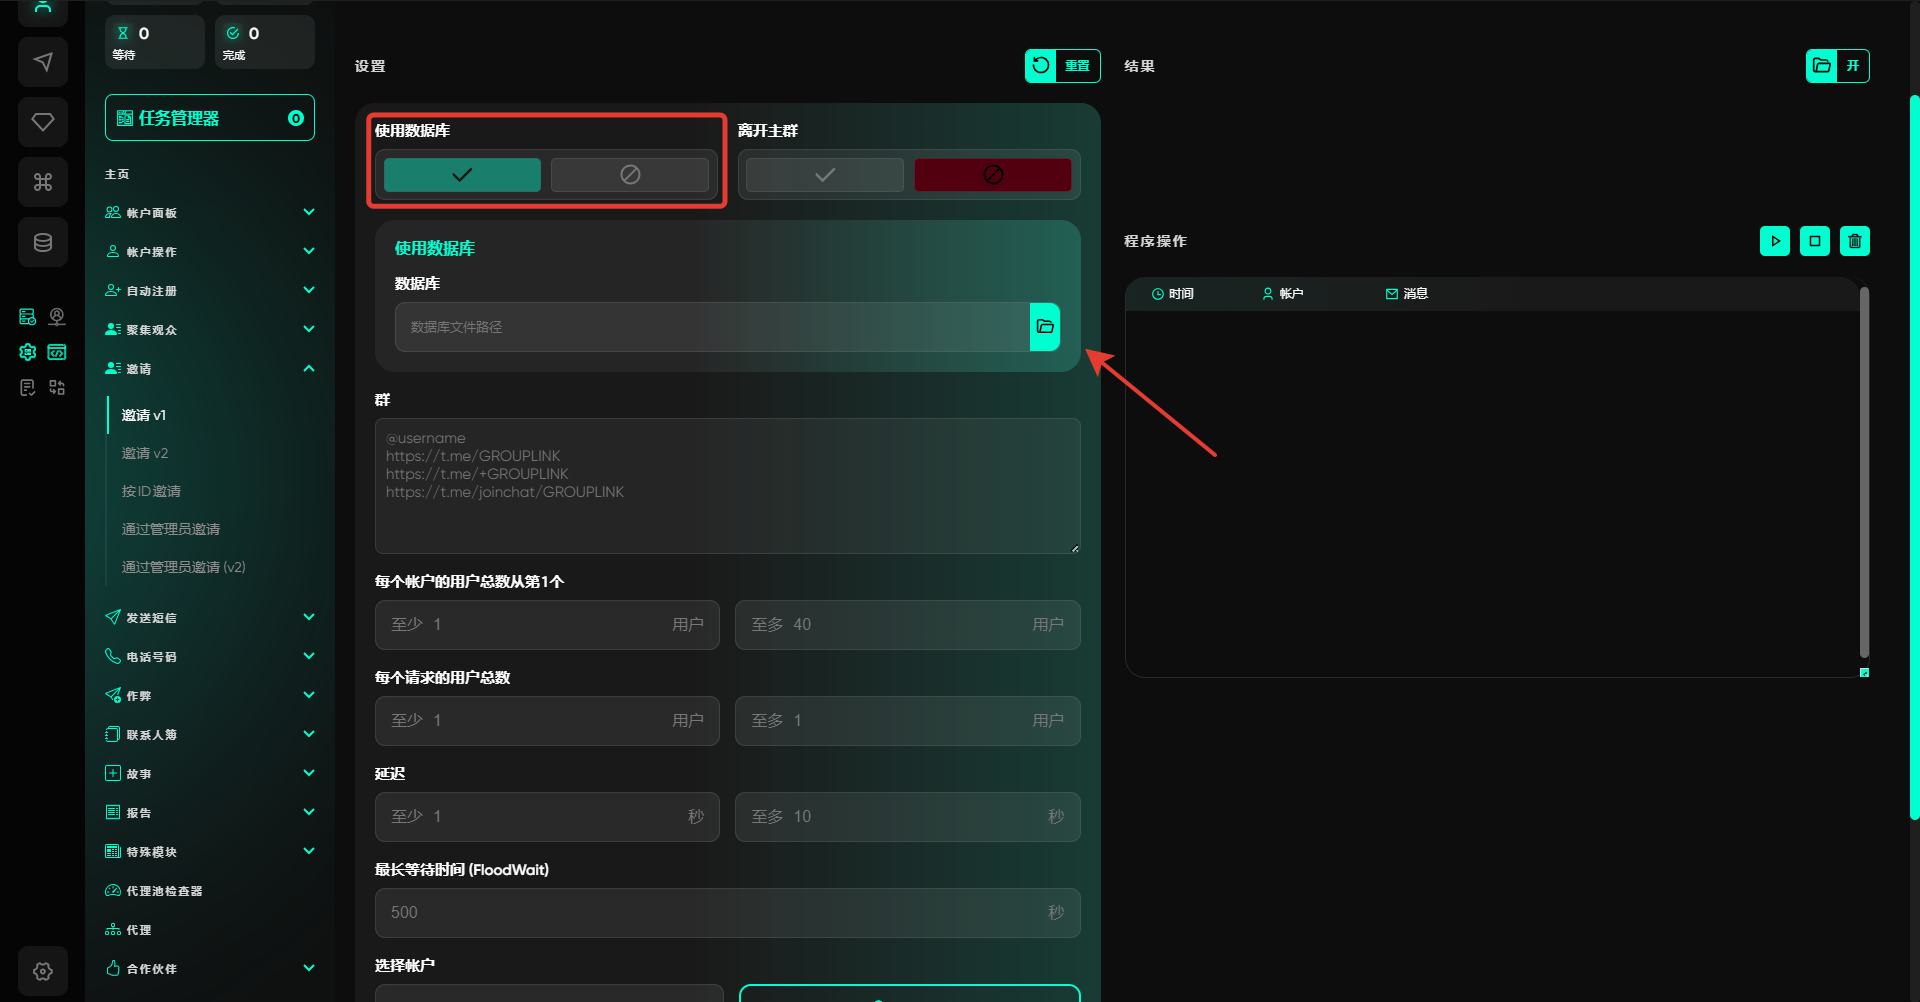Screen dimensions: 1920x1002
Task: Clear program log with trash icon
Action: (x=1854, y=241)
